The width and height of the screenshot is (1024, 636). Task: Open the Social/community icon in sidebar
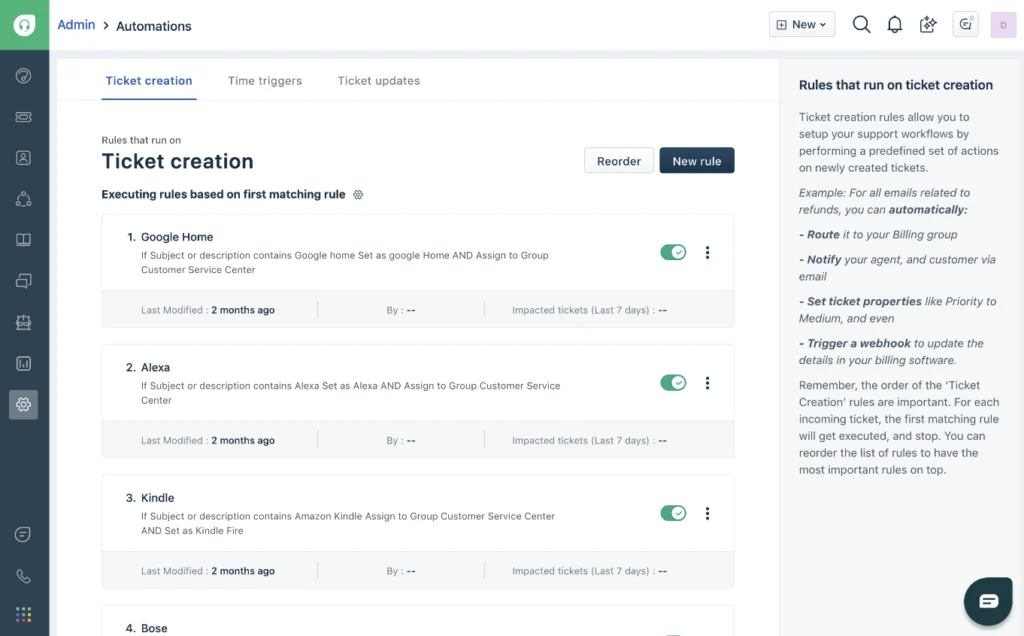click(24, 199)
